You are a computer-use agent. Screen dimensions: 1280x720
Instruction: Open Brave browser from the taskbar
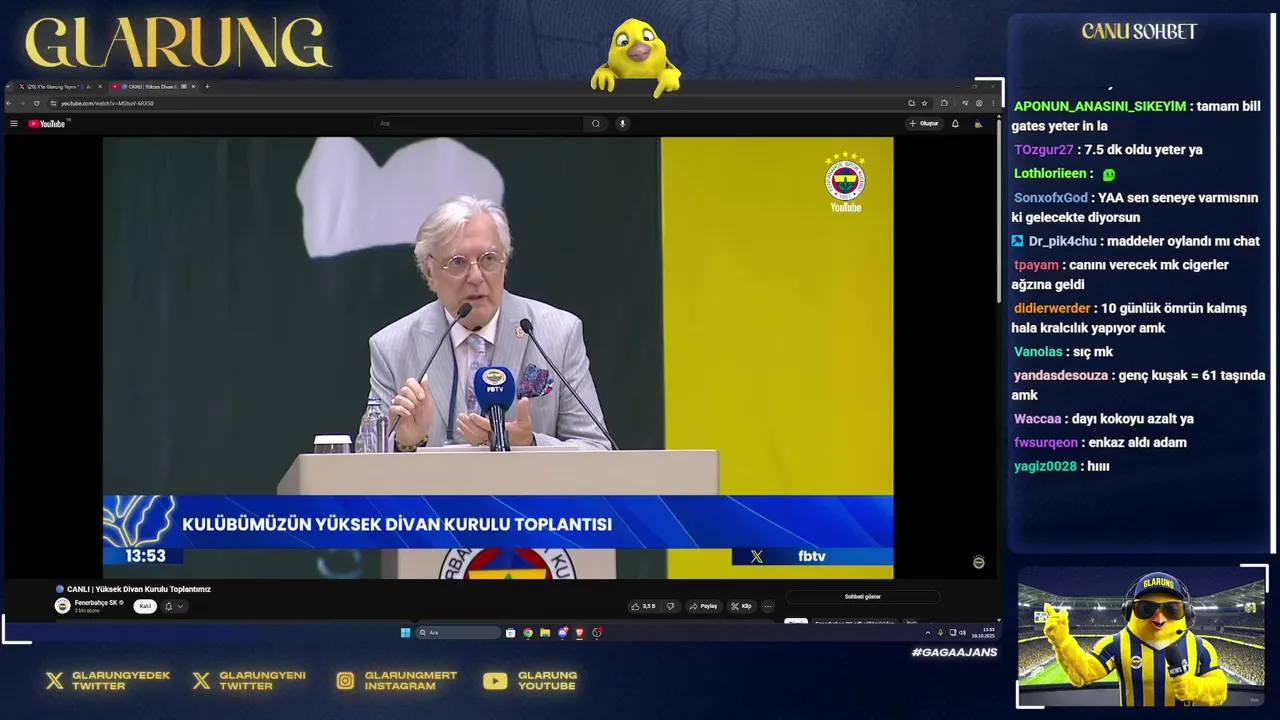(x=579, y=632)
